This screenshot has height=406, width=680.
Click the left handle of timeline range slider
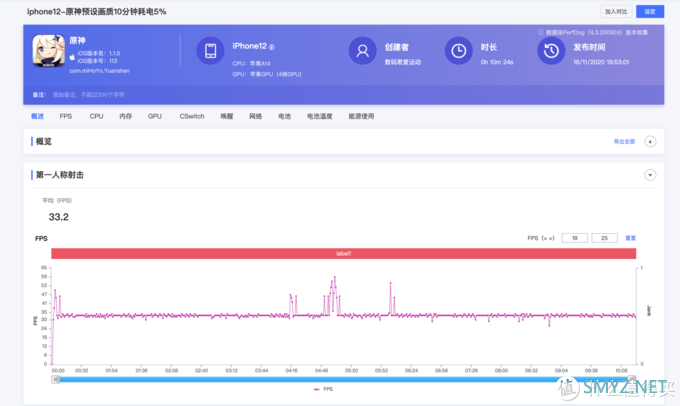tap(56, 380)
